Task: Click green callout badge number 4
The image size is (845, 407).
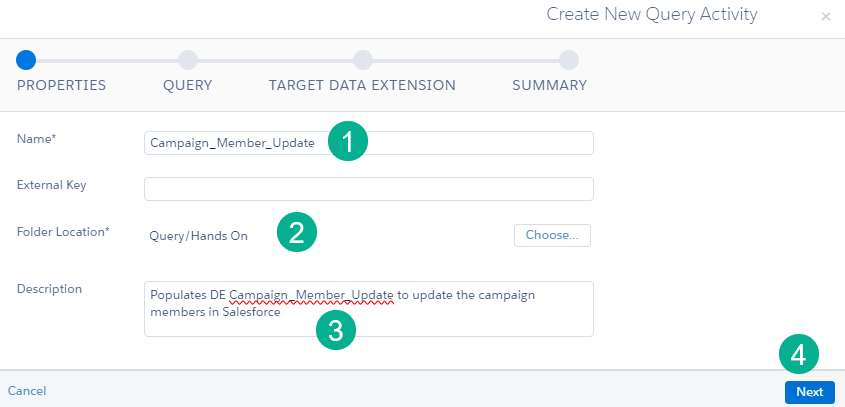Action: tap(798, 354)
